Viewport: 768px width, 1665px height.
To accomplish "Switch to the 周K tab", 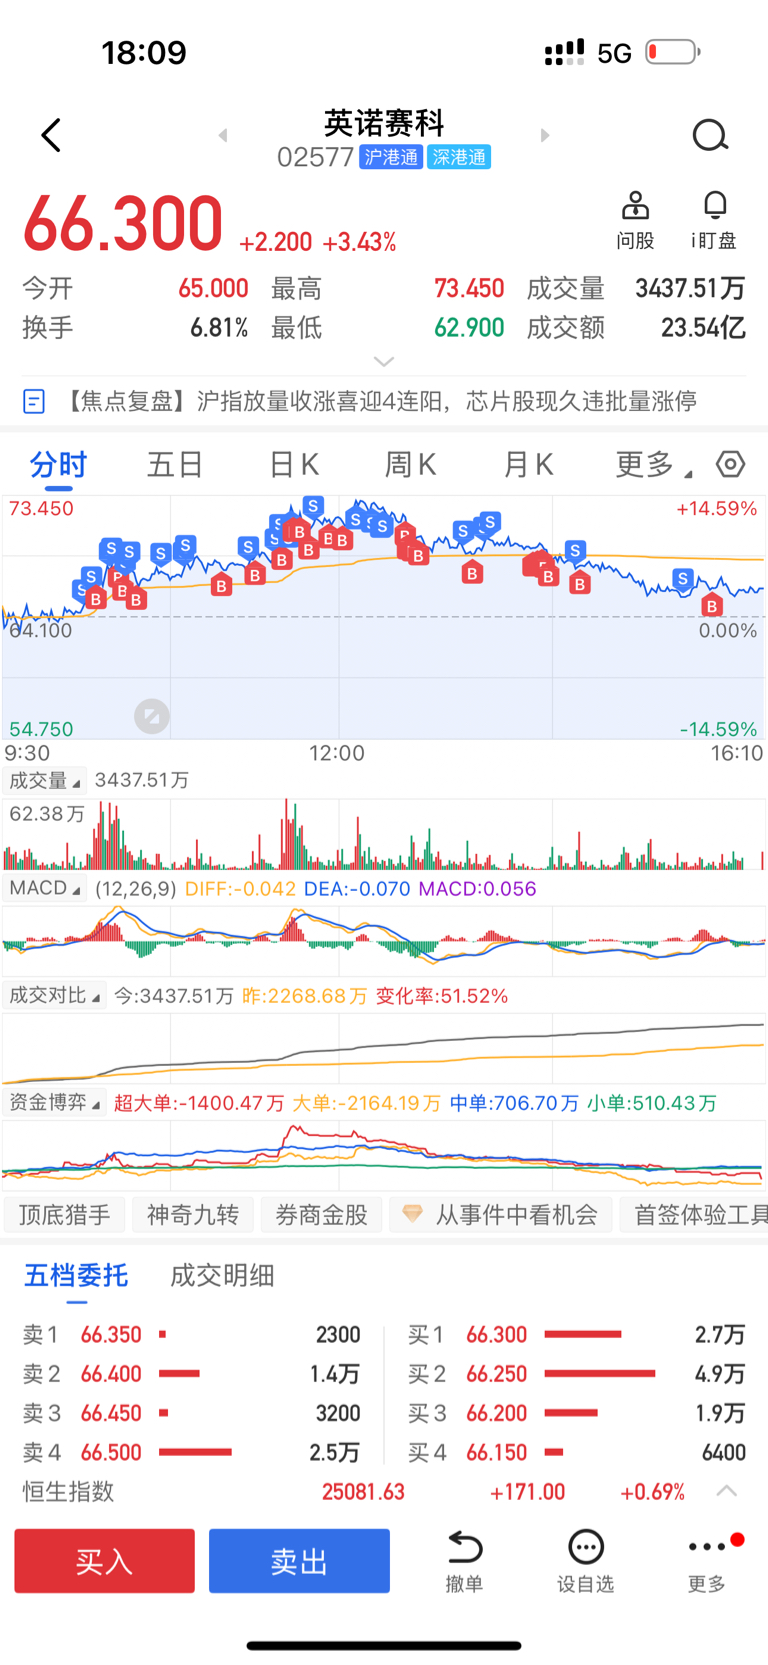I will pos(411,464).
